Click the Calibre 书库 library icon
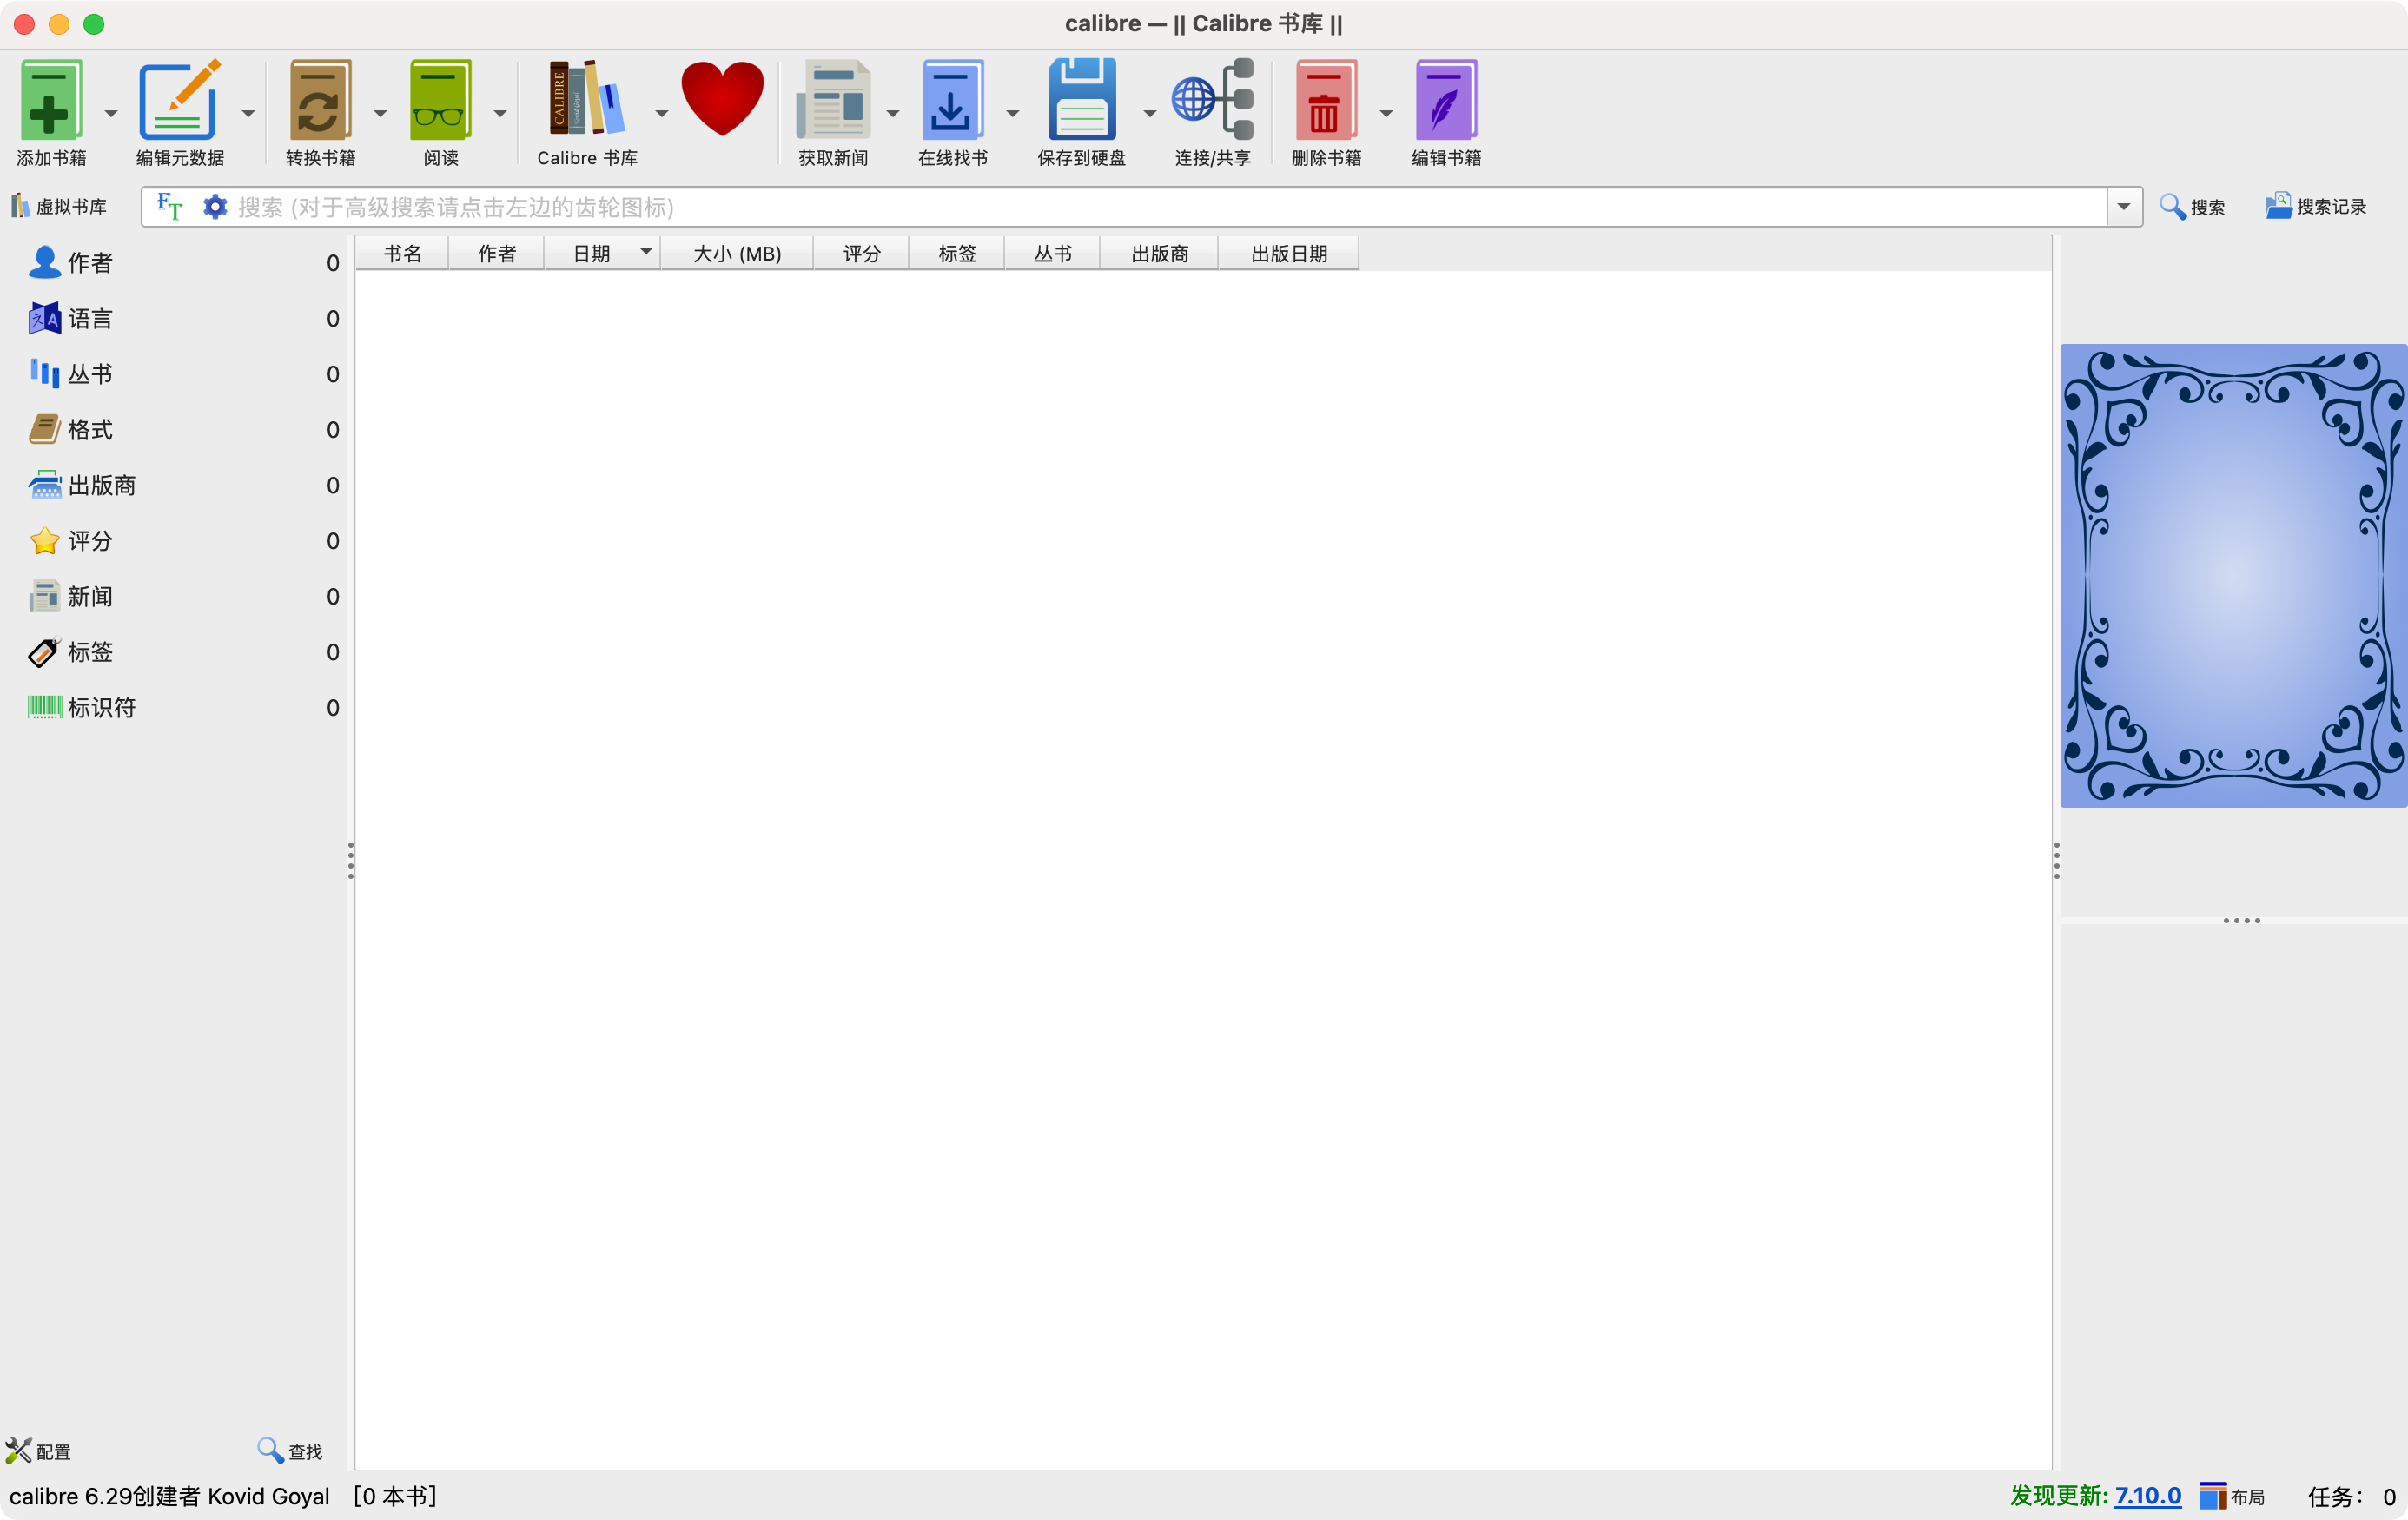The height and width of the screenshot is (1520, 2408). coord(588,100)
